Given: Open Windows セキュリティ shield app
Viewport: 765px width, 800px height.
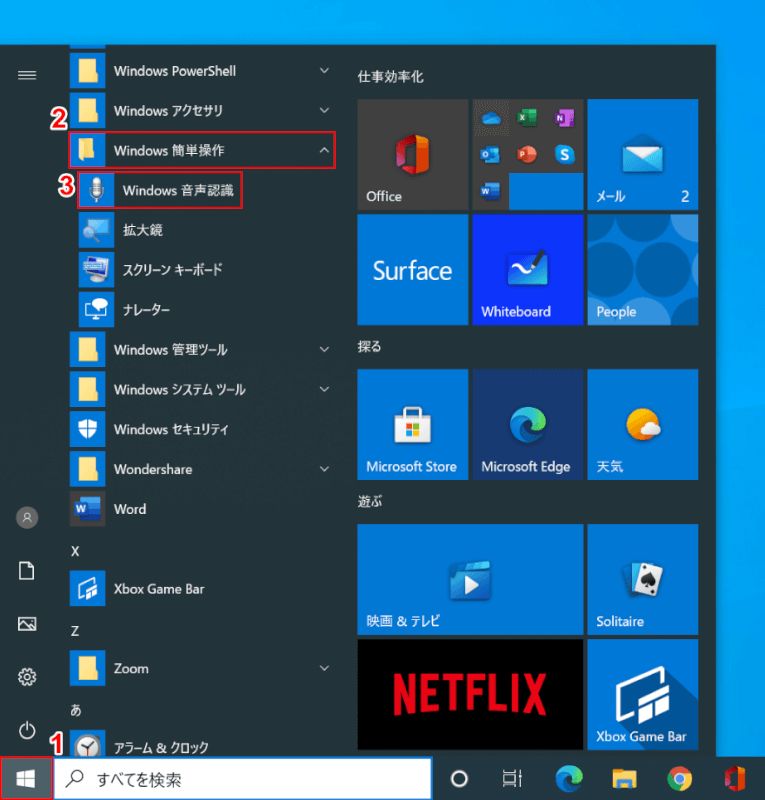Looking at the screenshot, I should (x=202, y=430).
